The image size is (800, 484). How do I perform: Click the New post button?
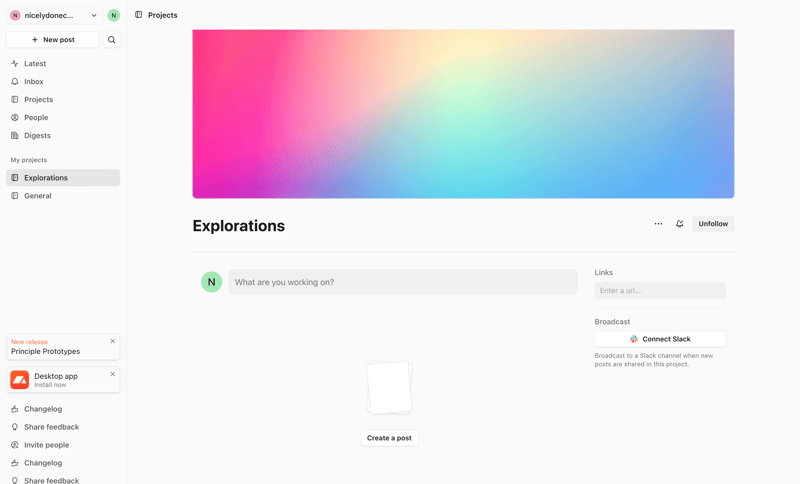pyautogui.click(x=53, y=40)
